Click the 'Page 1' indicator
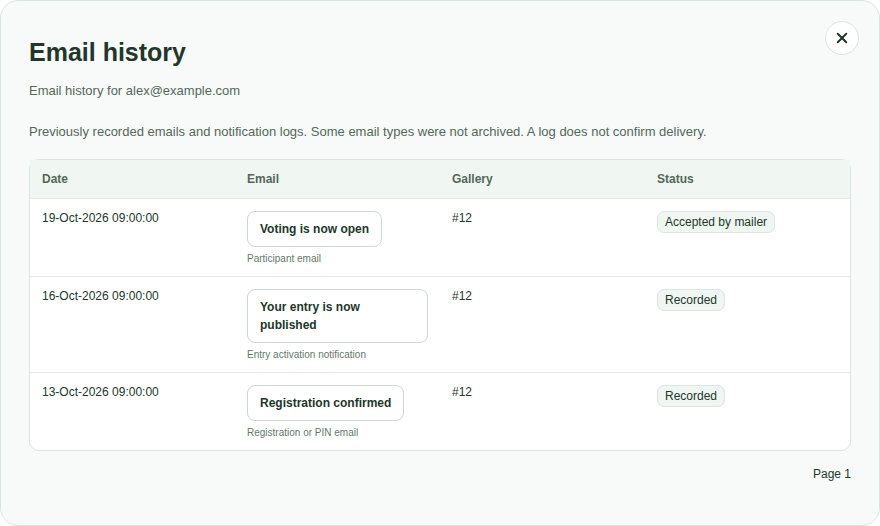This screenshot has width=880, height=526. coord(832,474)
